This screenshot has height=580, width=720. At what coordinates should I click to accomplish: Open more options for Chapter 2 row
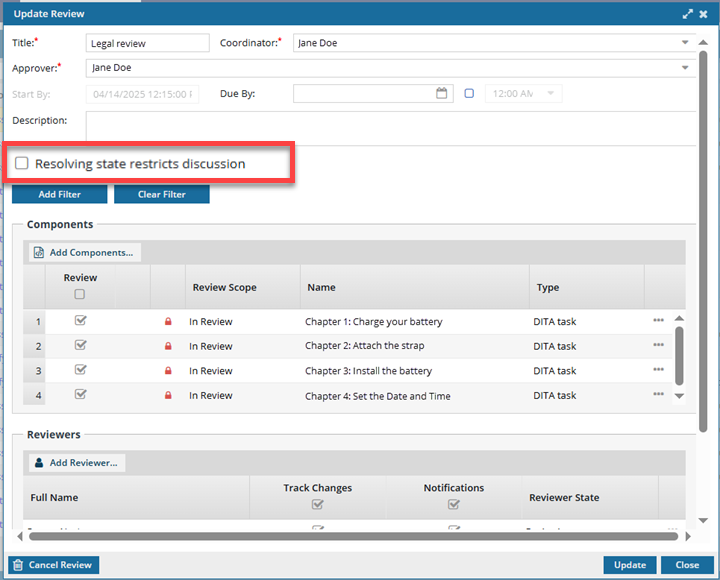658,344
